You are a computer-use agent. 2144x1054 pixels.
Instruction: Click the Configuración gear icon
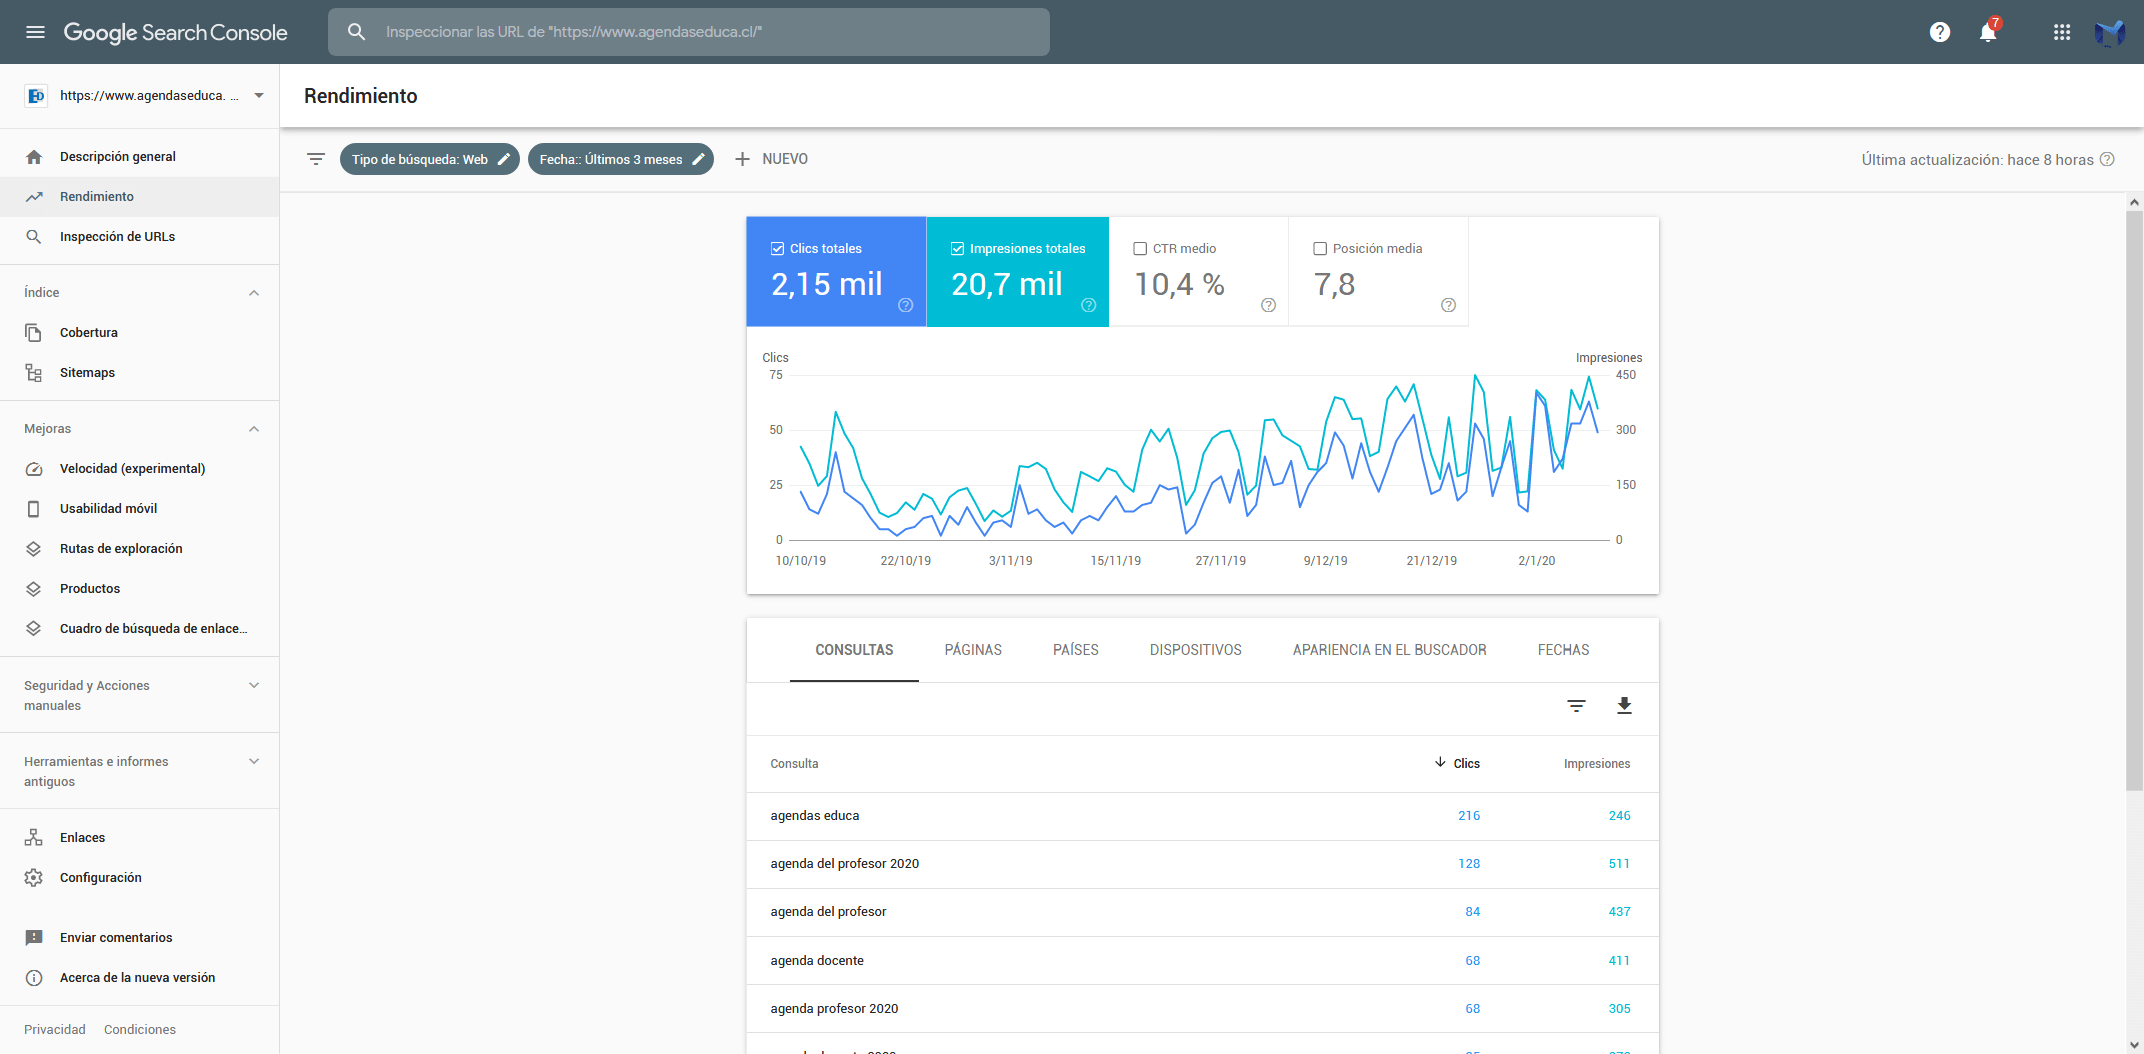click(34, 877)
